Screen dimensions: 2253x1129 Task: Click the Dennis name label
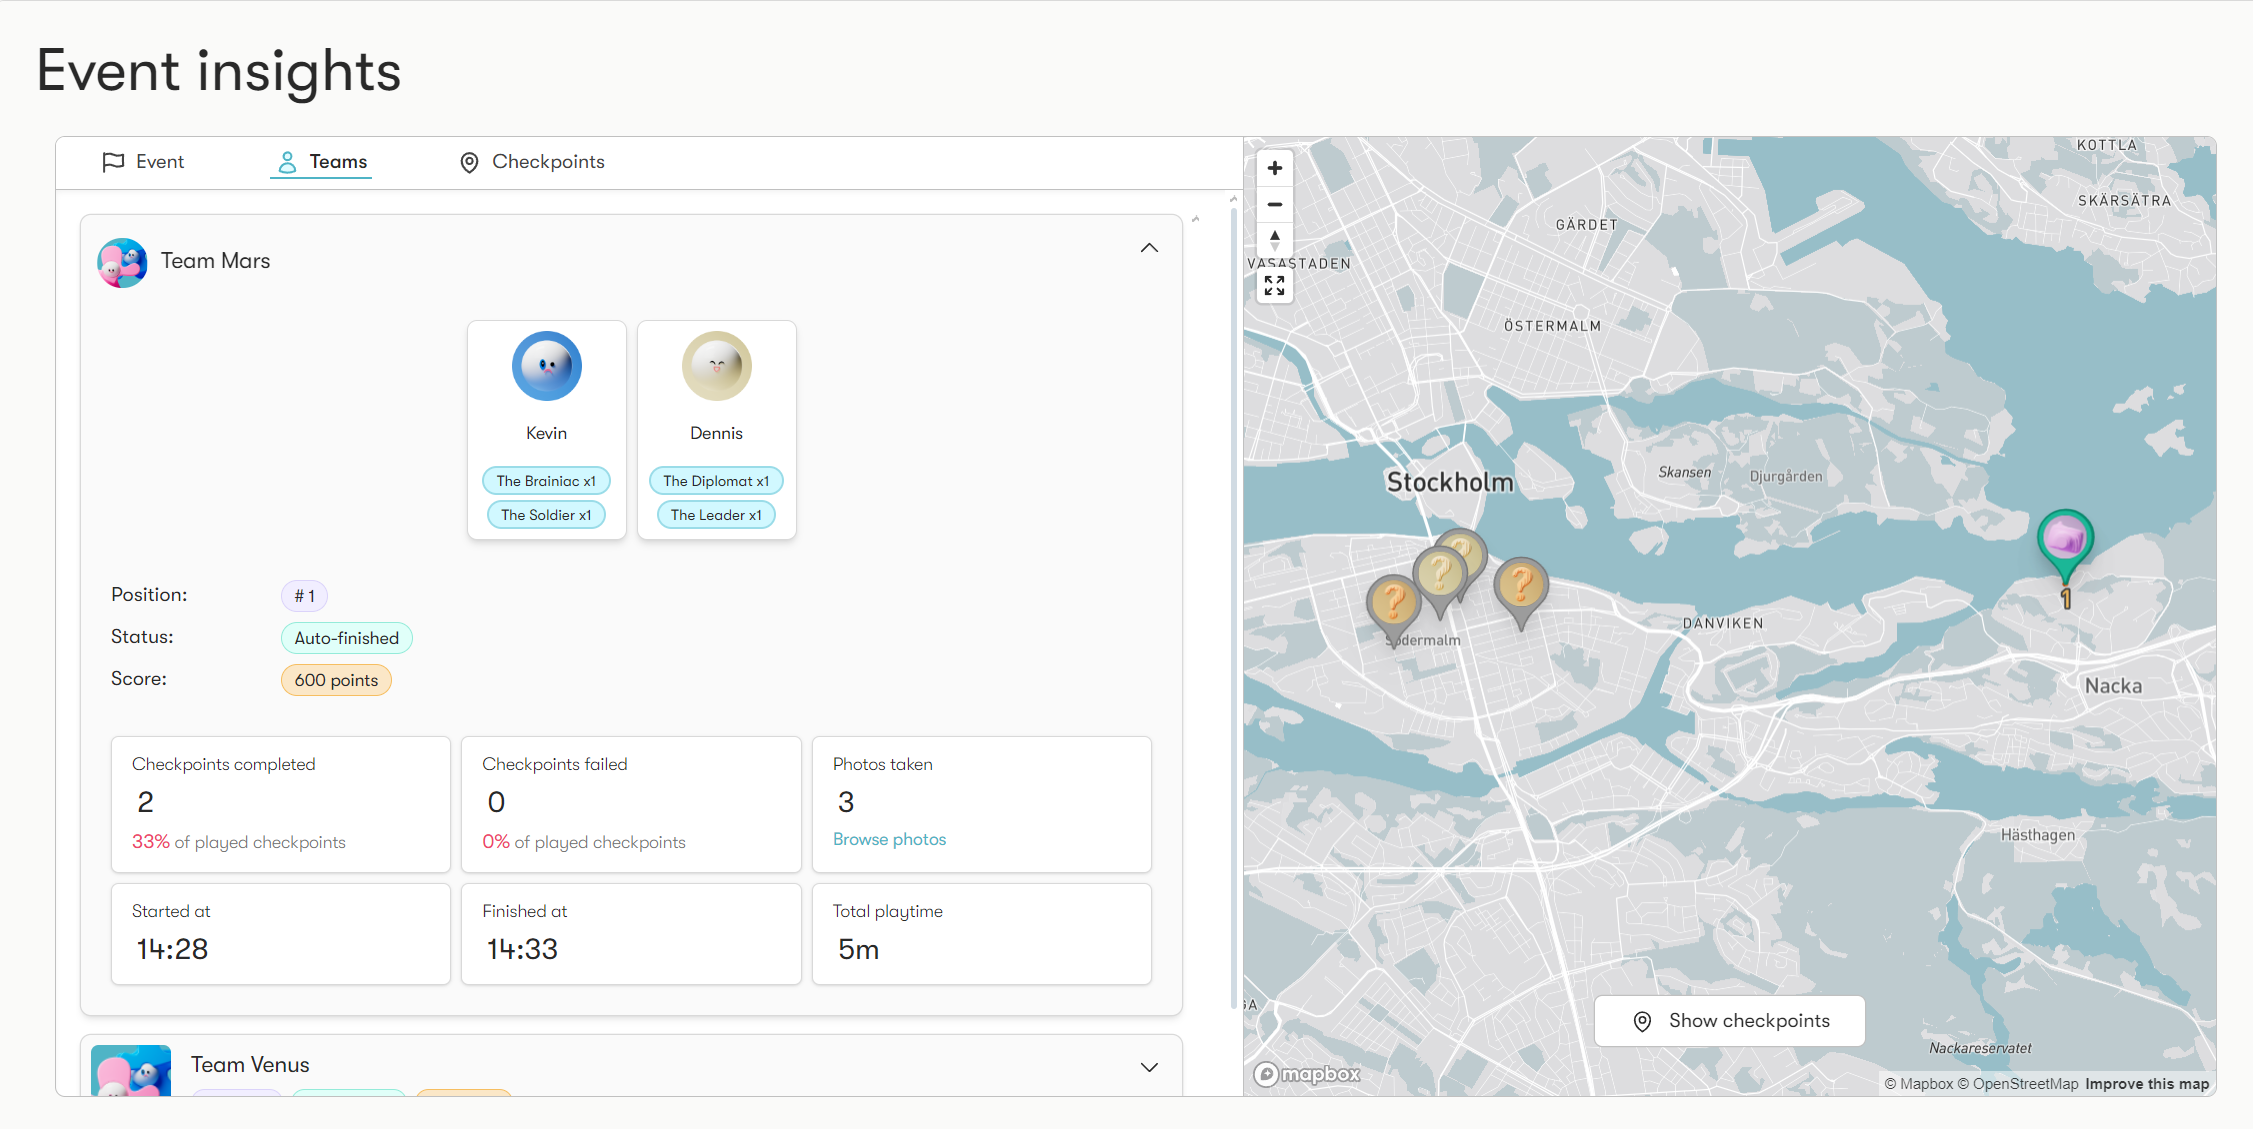[x=717, y=433]
